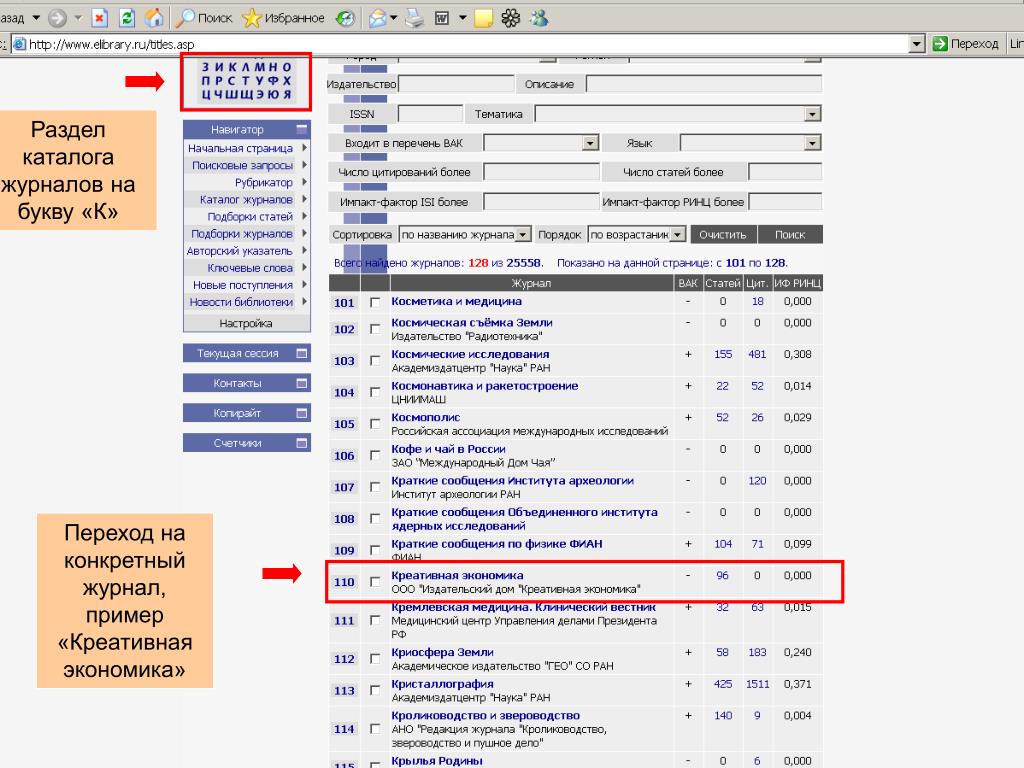
Task: Select letter М in alphabet index
Action: click(259, 67)
